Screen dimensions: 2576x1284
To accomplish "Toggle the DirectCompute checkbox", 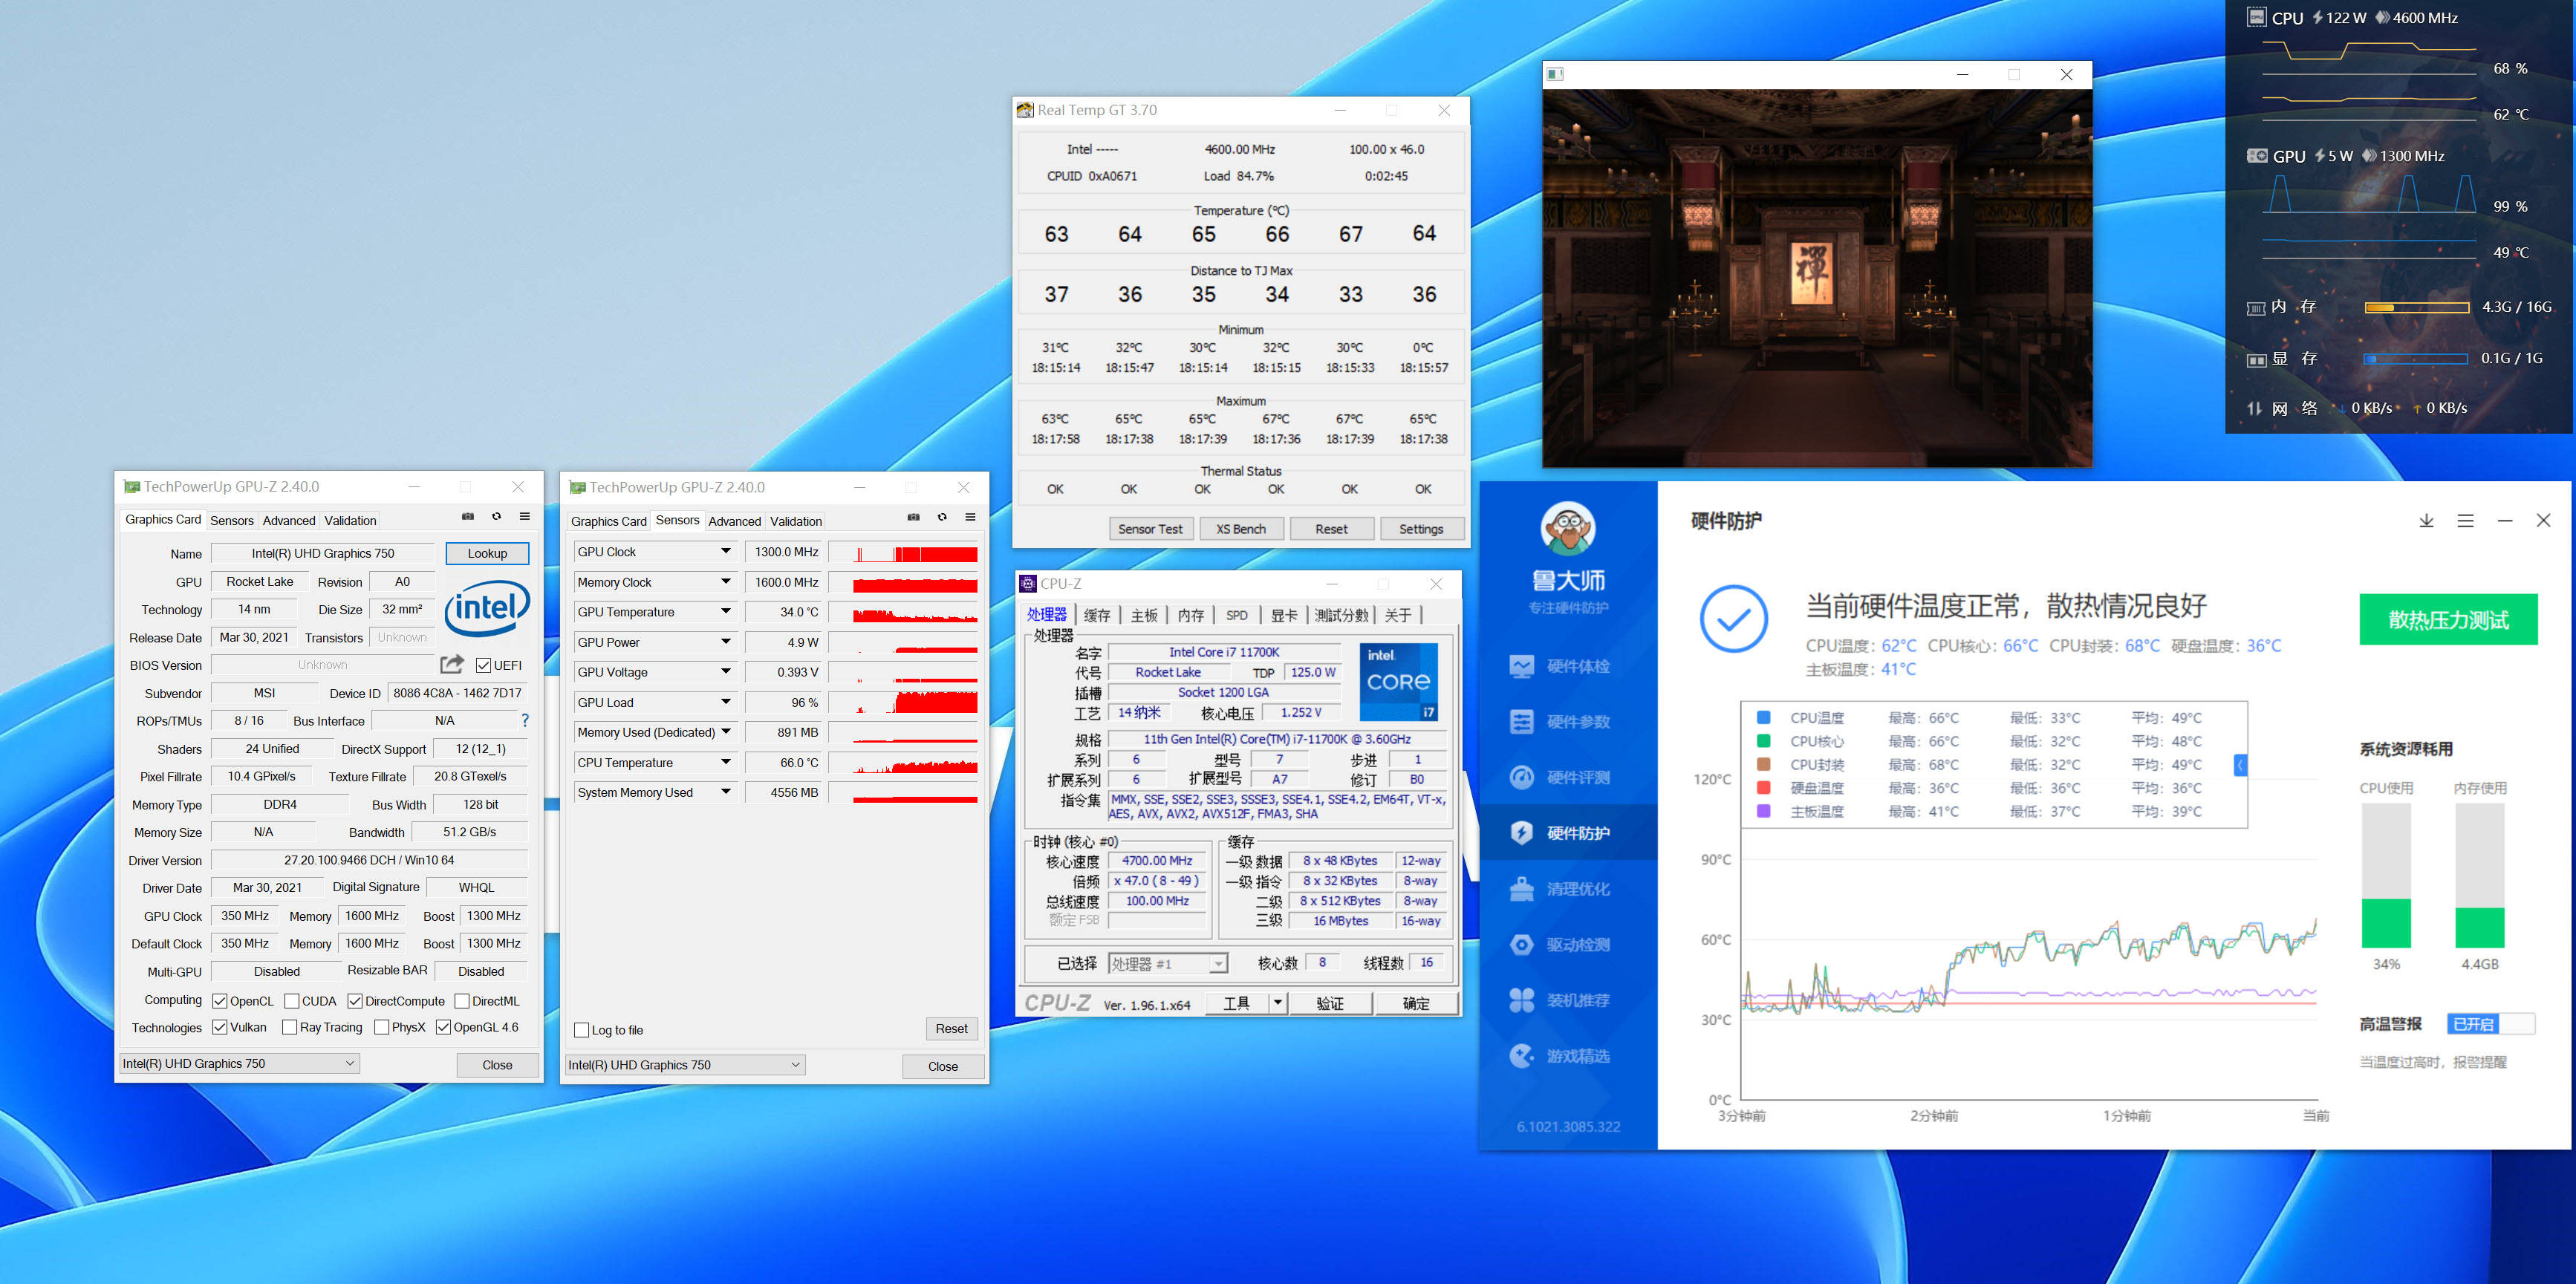I will [355, 1001].
